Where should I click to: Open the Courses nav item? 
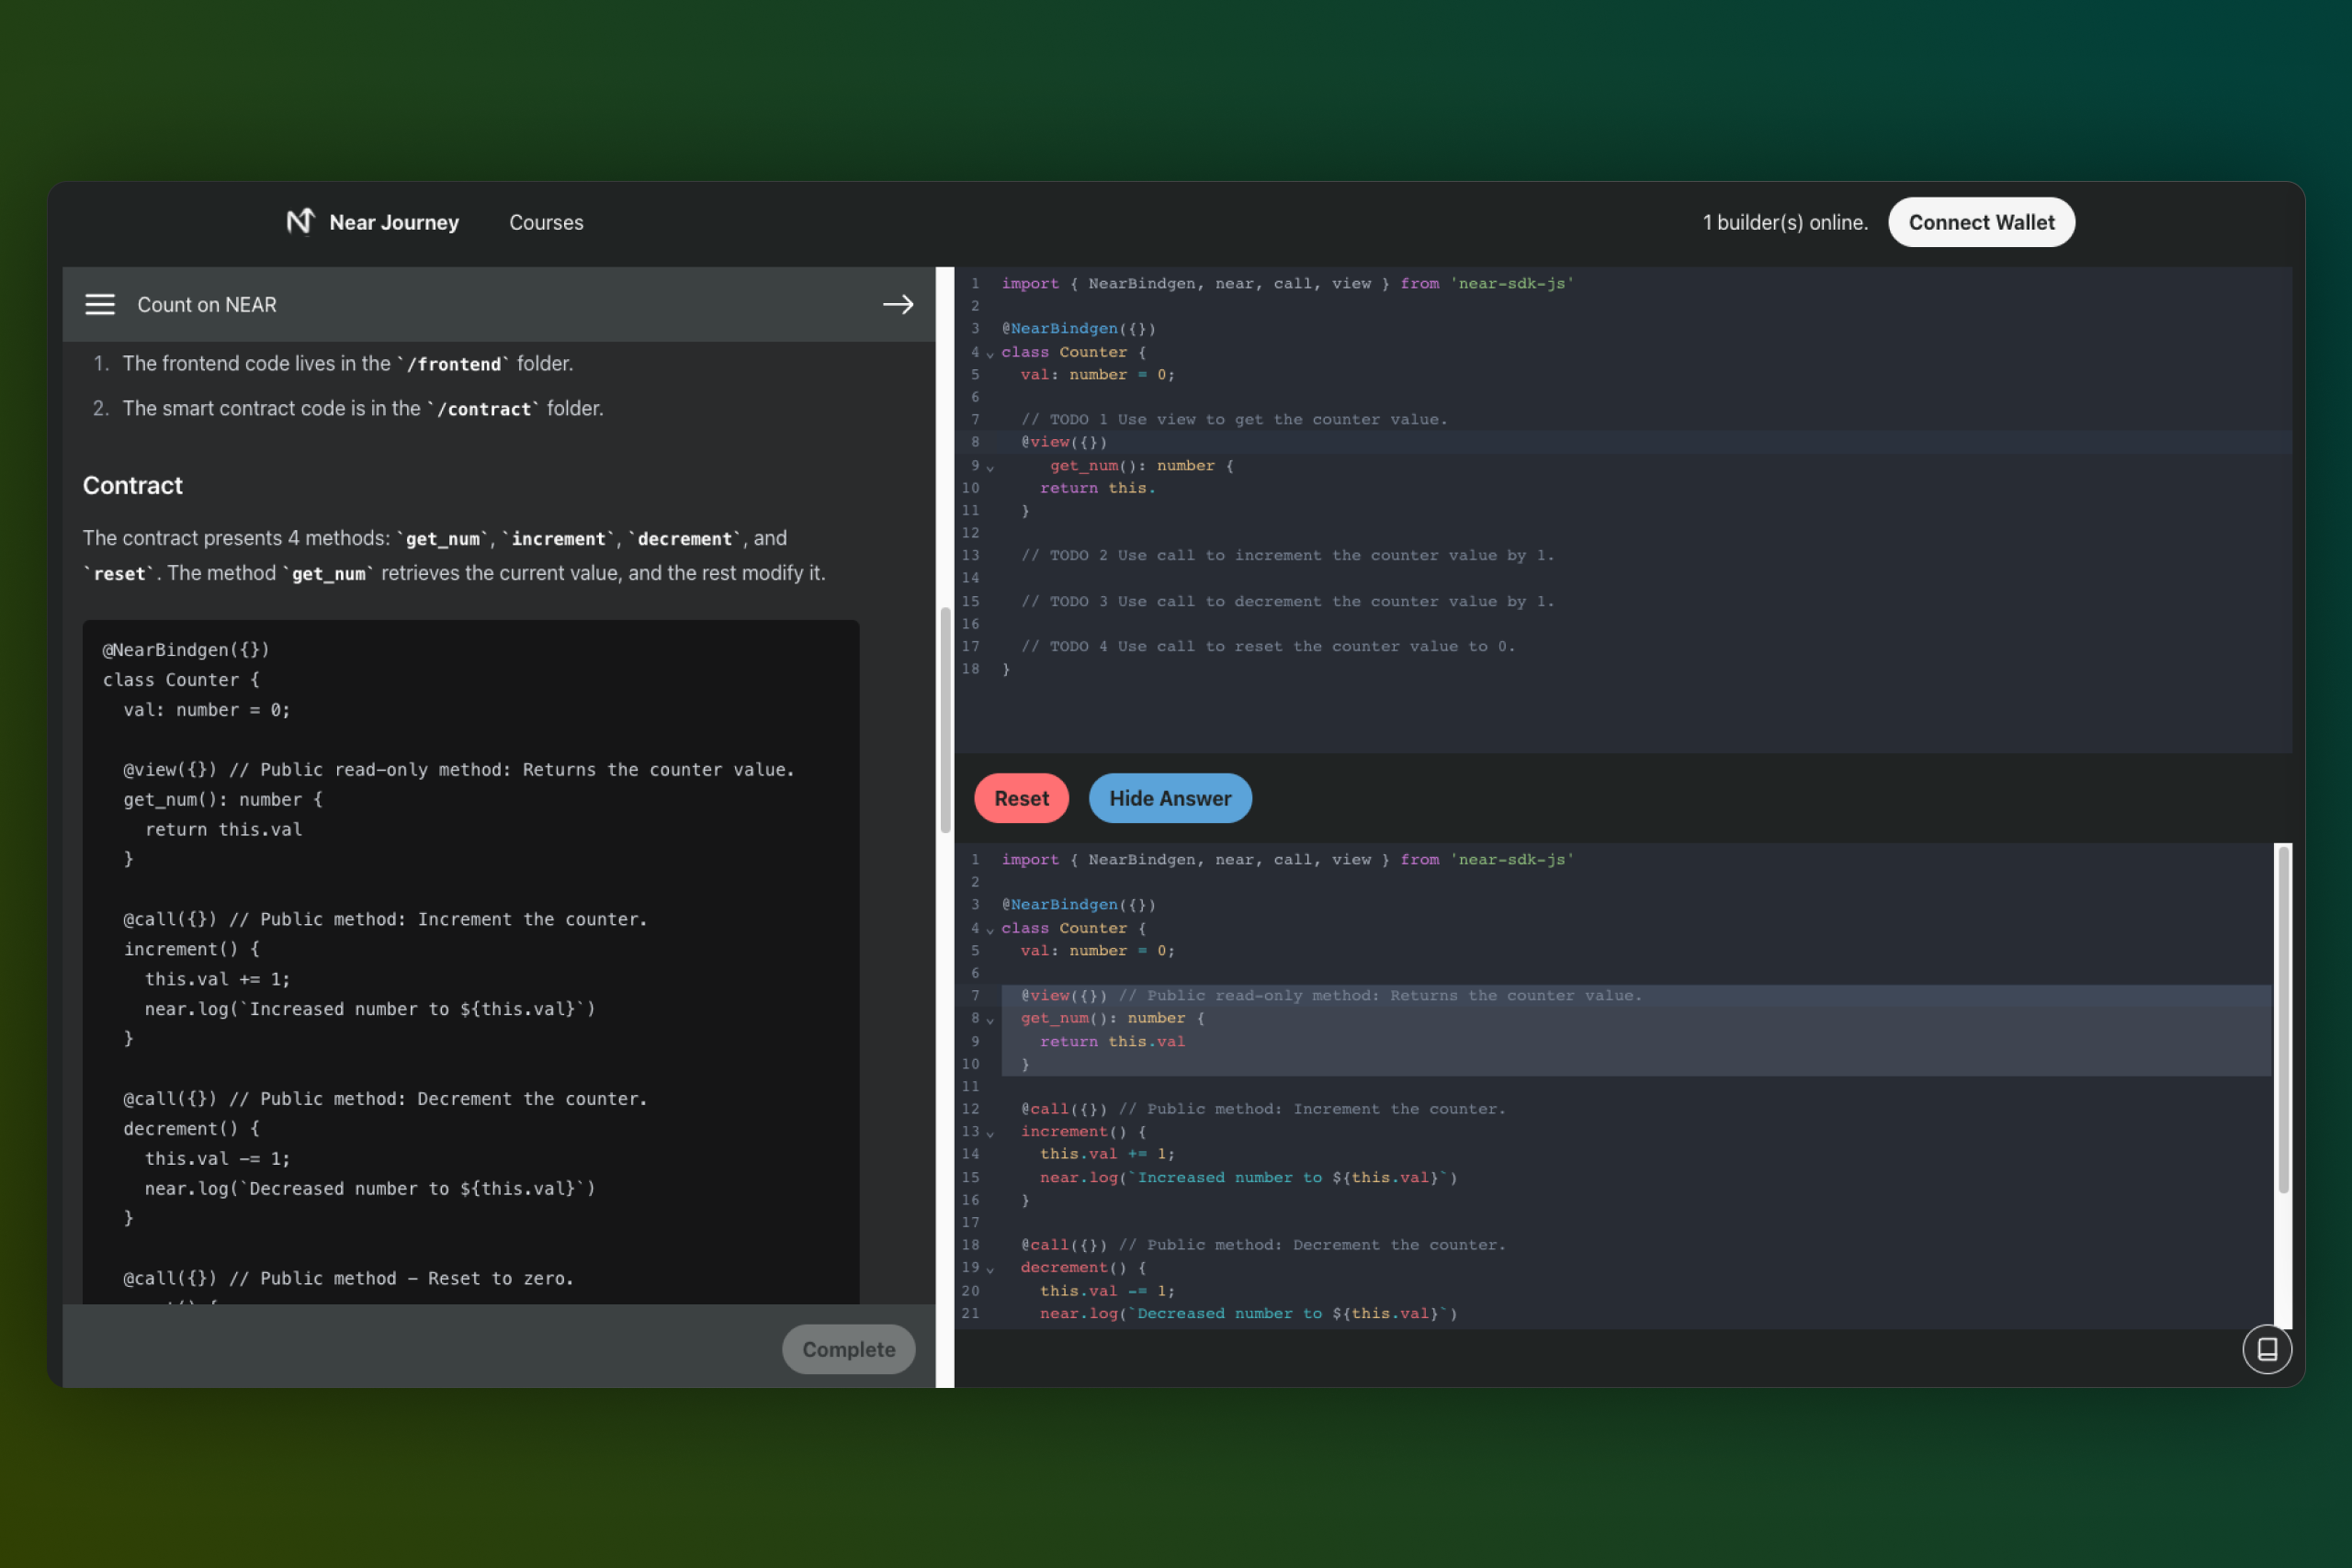[546, 222]
